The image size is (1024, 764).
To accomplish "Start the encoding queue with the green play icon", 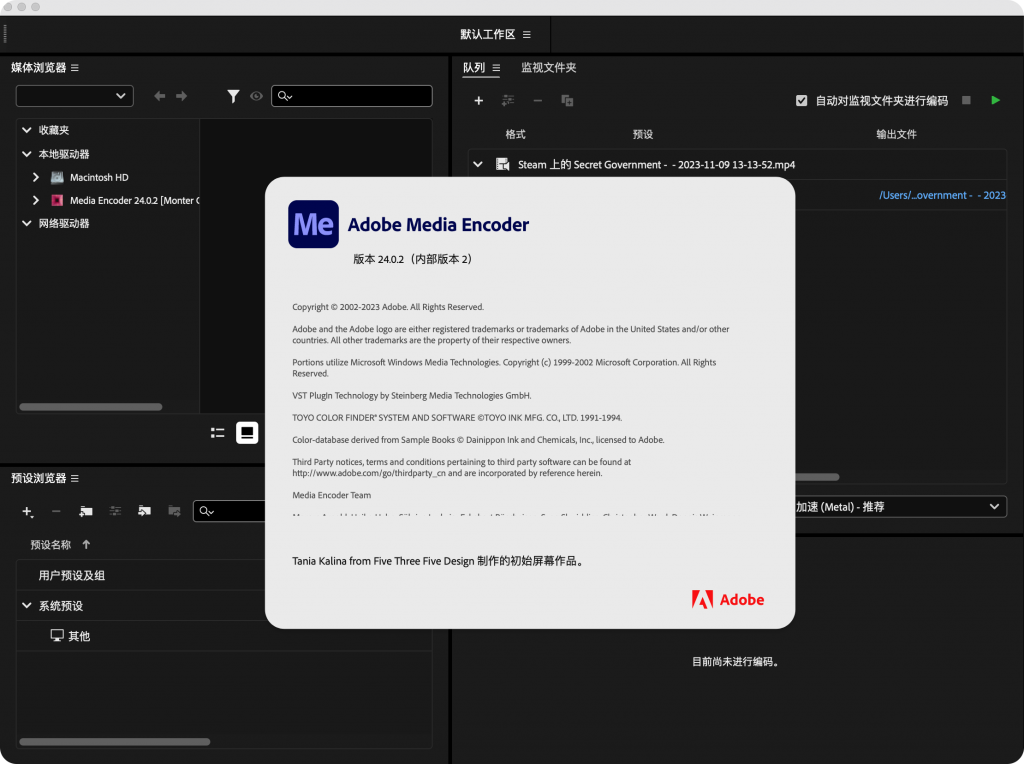I will pyautogui.click(x=994, y=101).
